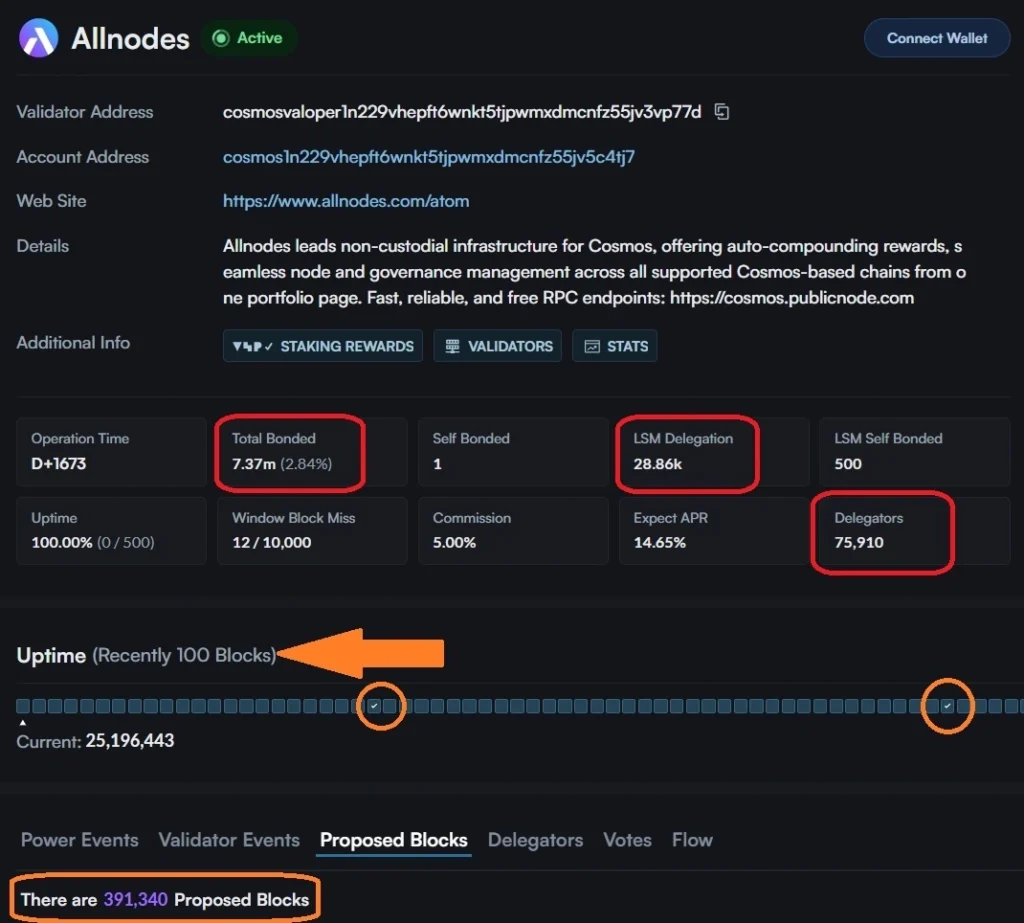Image resolution: width=1024 pixels, height=923 pixels.
Task: Open the Staking Rewards info badge
Action: click(323, 346)
